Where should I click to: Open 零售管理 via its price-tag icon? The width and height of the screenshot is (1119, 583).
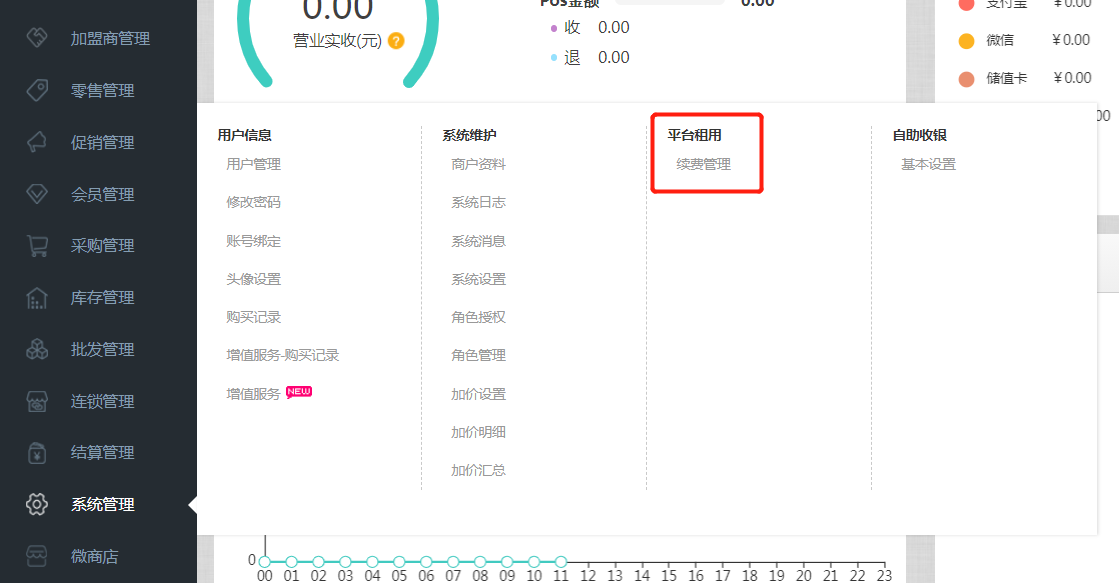pyautogui.click(x=37, y=90)
